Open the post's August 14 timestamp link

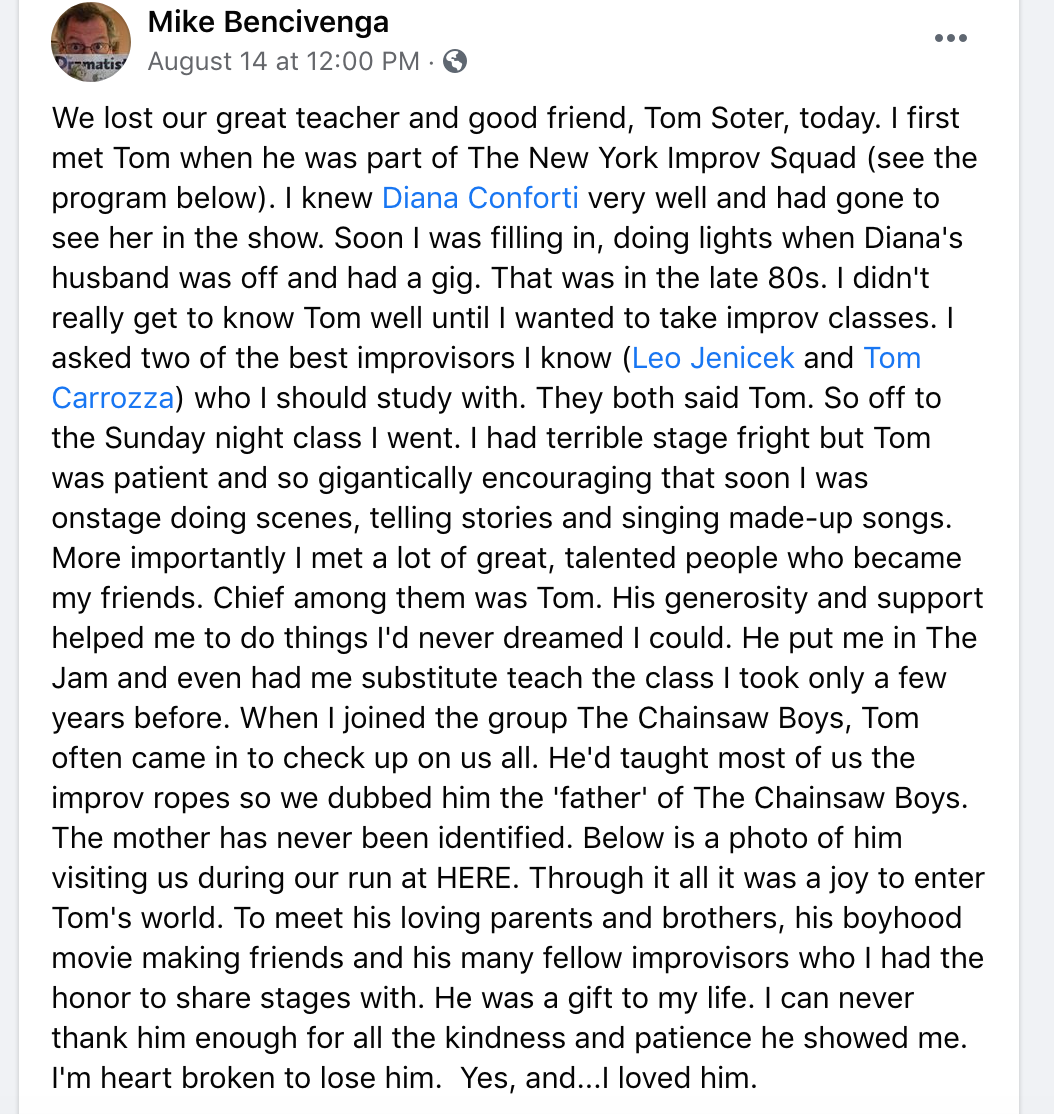click(283, 62)
